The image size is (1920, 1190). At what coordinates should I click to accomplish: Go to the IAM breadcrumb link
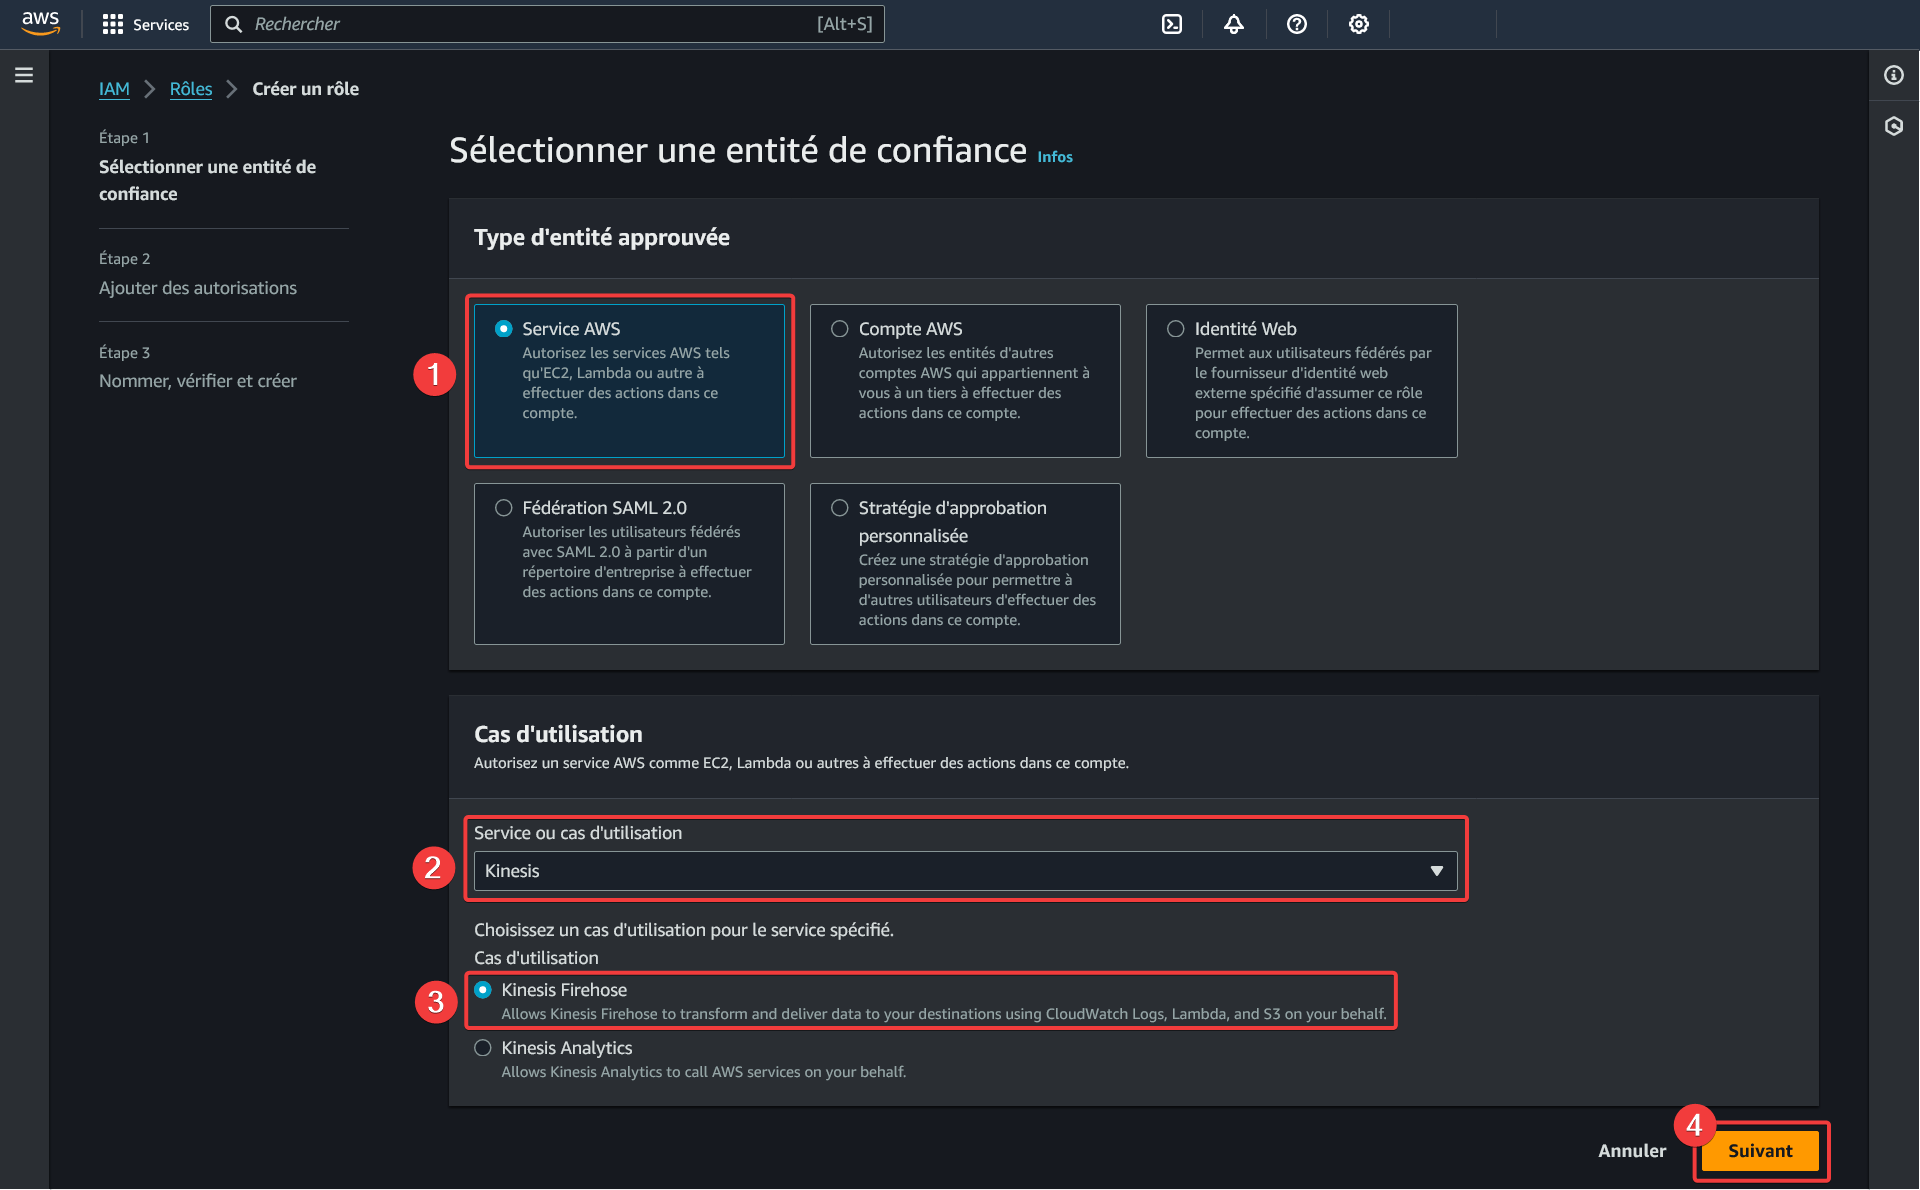(114, 89)
